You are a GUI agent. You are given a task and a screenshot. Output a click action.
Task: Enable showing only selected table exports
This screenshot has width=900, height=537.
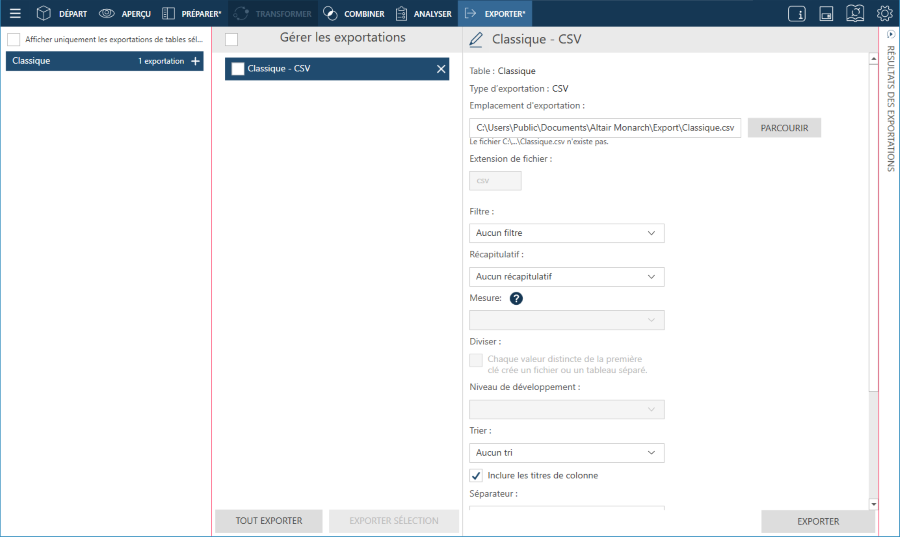point(14,39)
